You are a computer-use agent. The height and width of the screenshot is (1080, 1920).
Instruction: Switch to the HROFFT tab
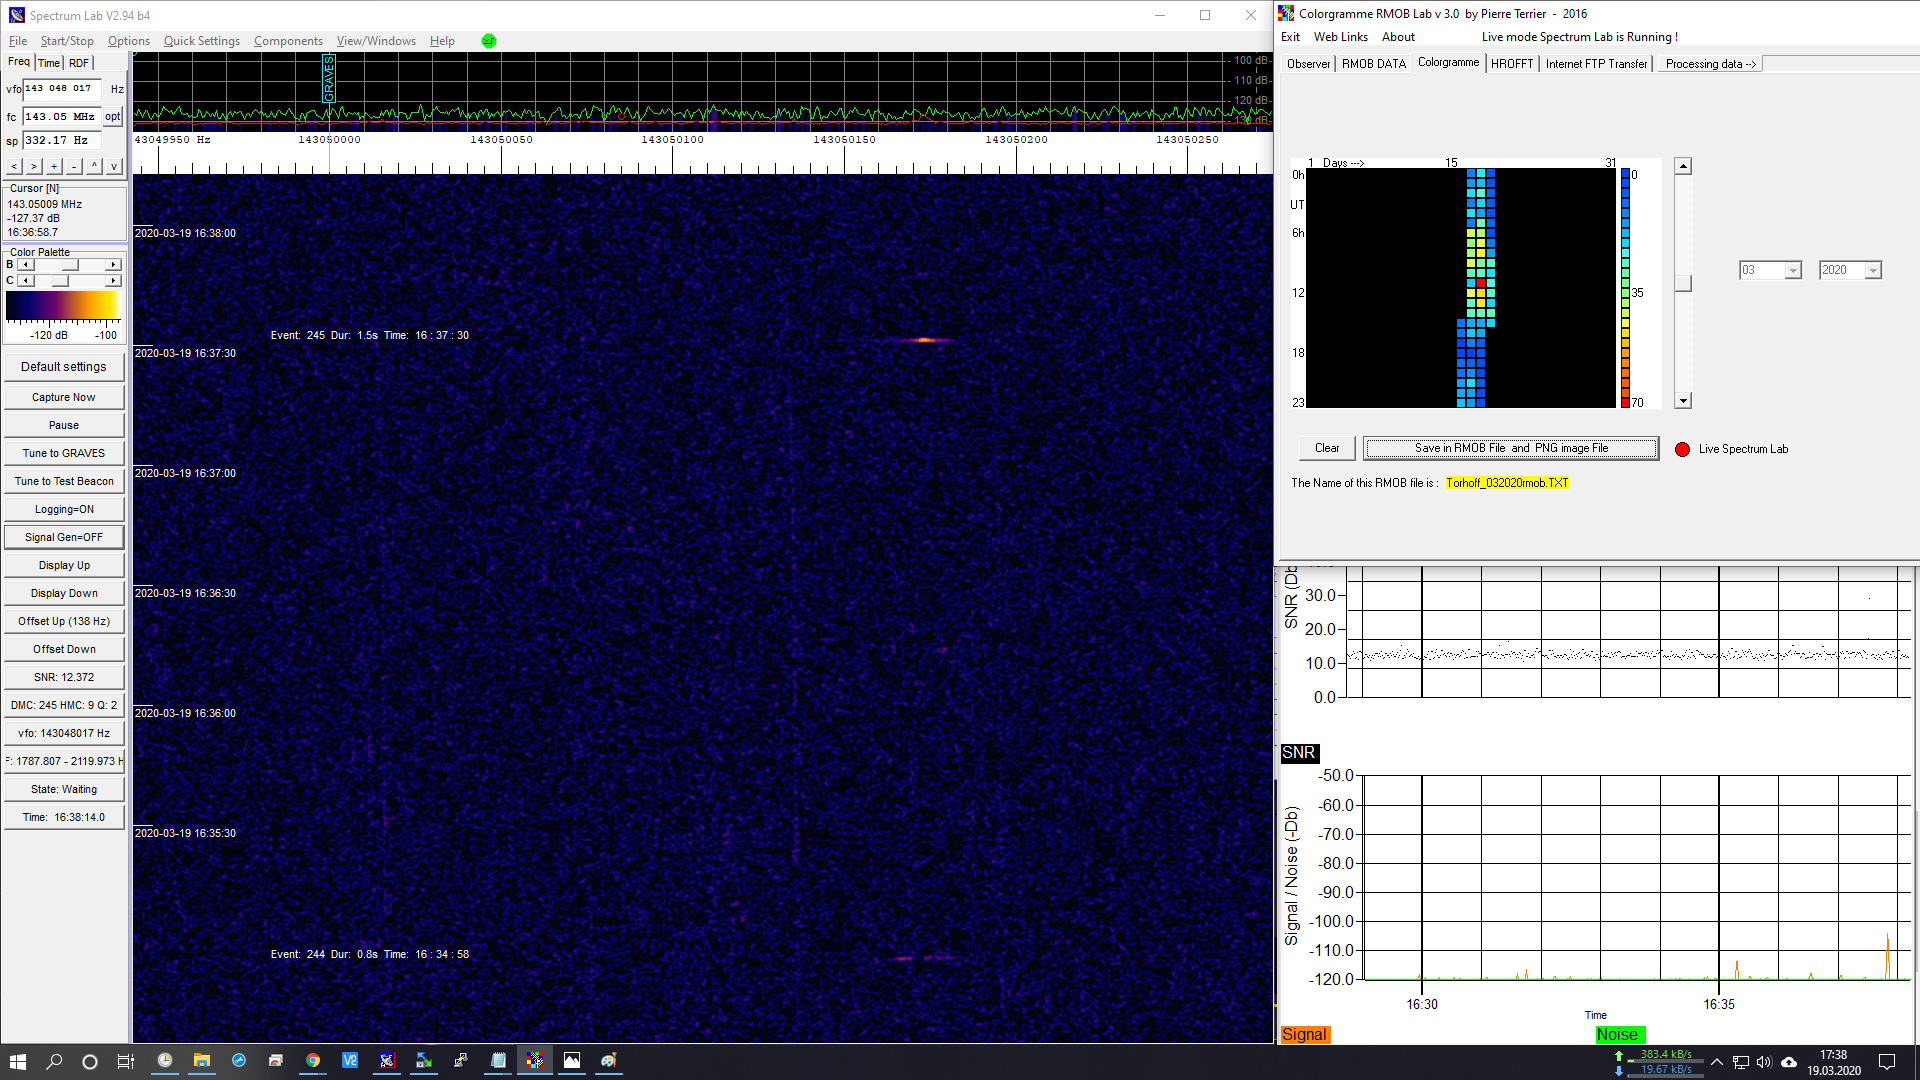[1512, 64]
